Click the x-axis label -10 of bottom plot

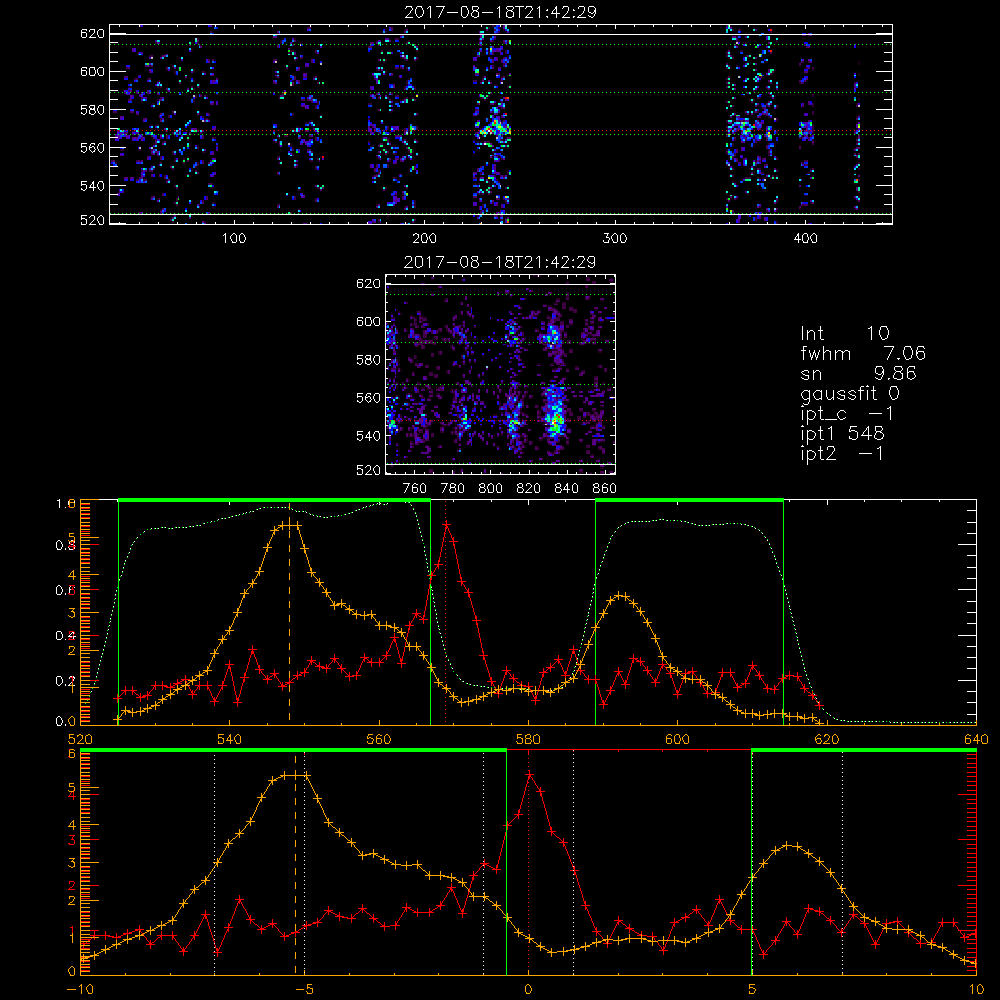80,990
